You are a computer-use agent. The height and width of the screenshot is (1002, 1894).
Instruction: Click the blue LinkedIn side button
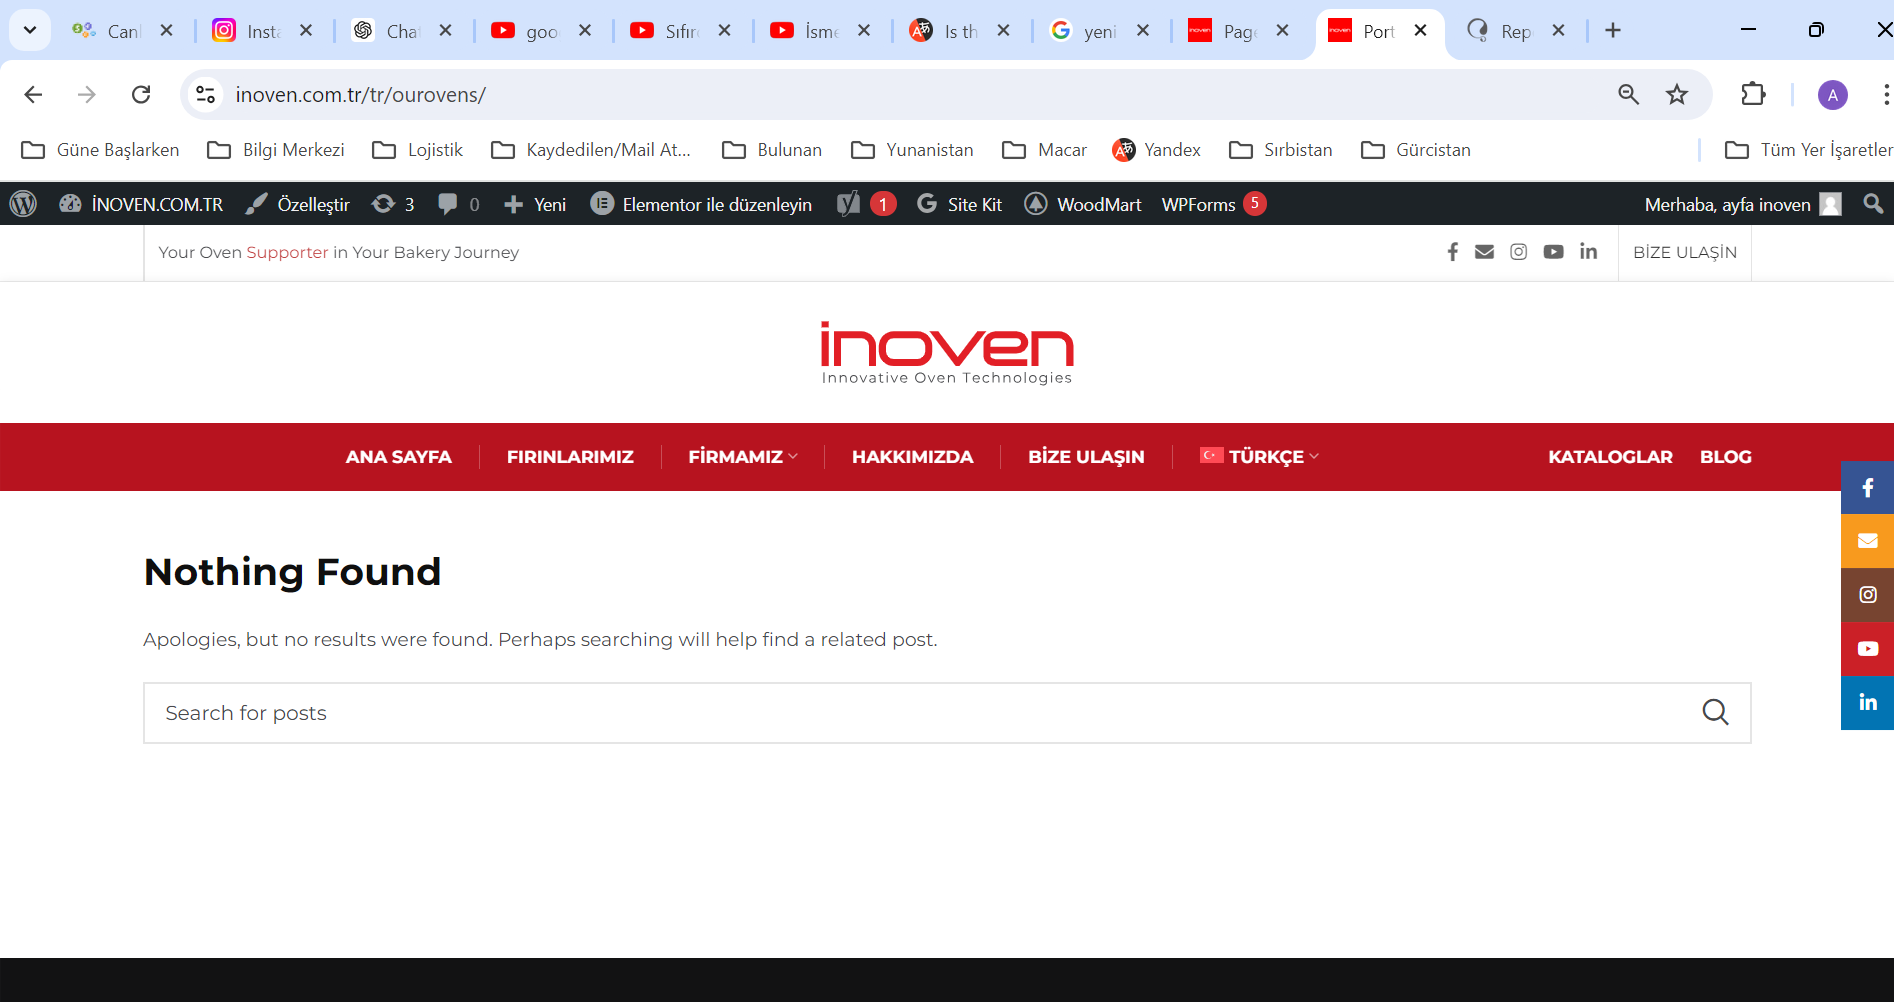[x=1867, y=703]
